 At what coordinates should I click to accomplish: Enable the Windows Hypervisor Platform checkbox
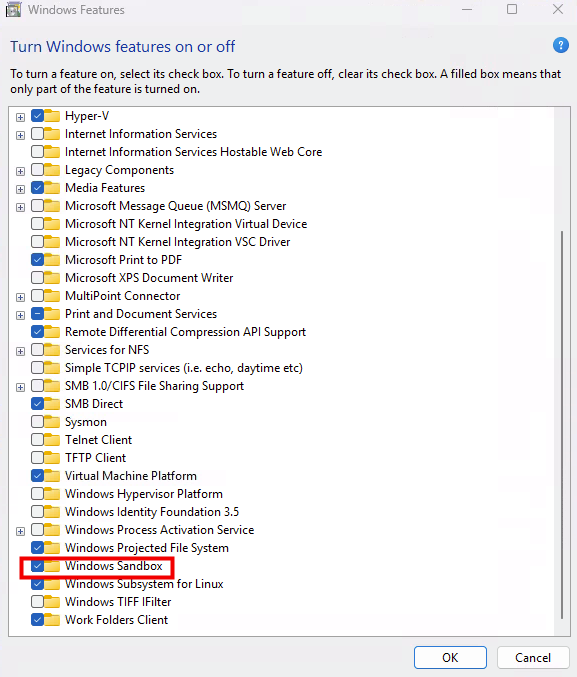[38, 494]
